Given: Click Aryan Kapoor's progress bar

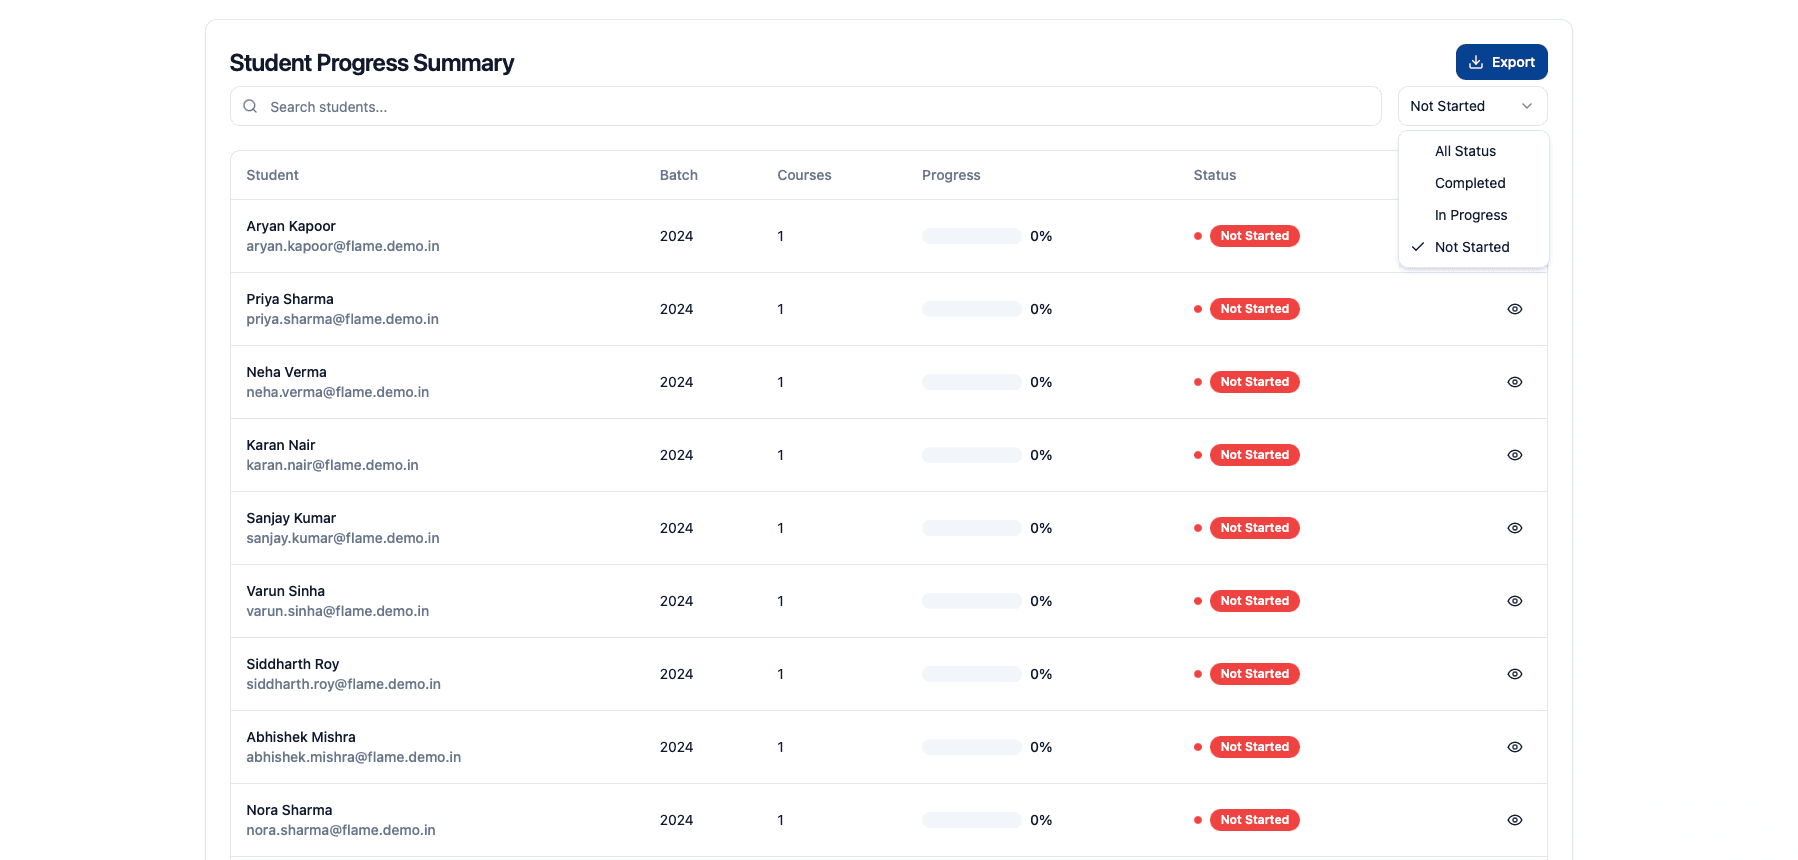Looking at the screenshot, I should click(x=972, y=236).
